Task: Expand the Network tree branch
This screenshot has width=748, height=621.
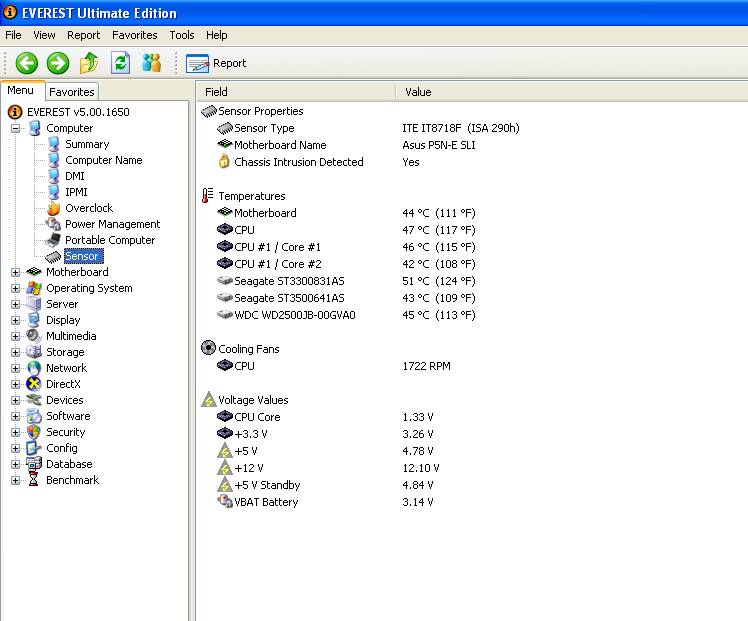Action: pos(15,368)
